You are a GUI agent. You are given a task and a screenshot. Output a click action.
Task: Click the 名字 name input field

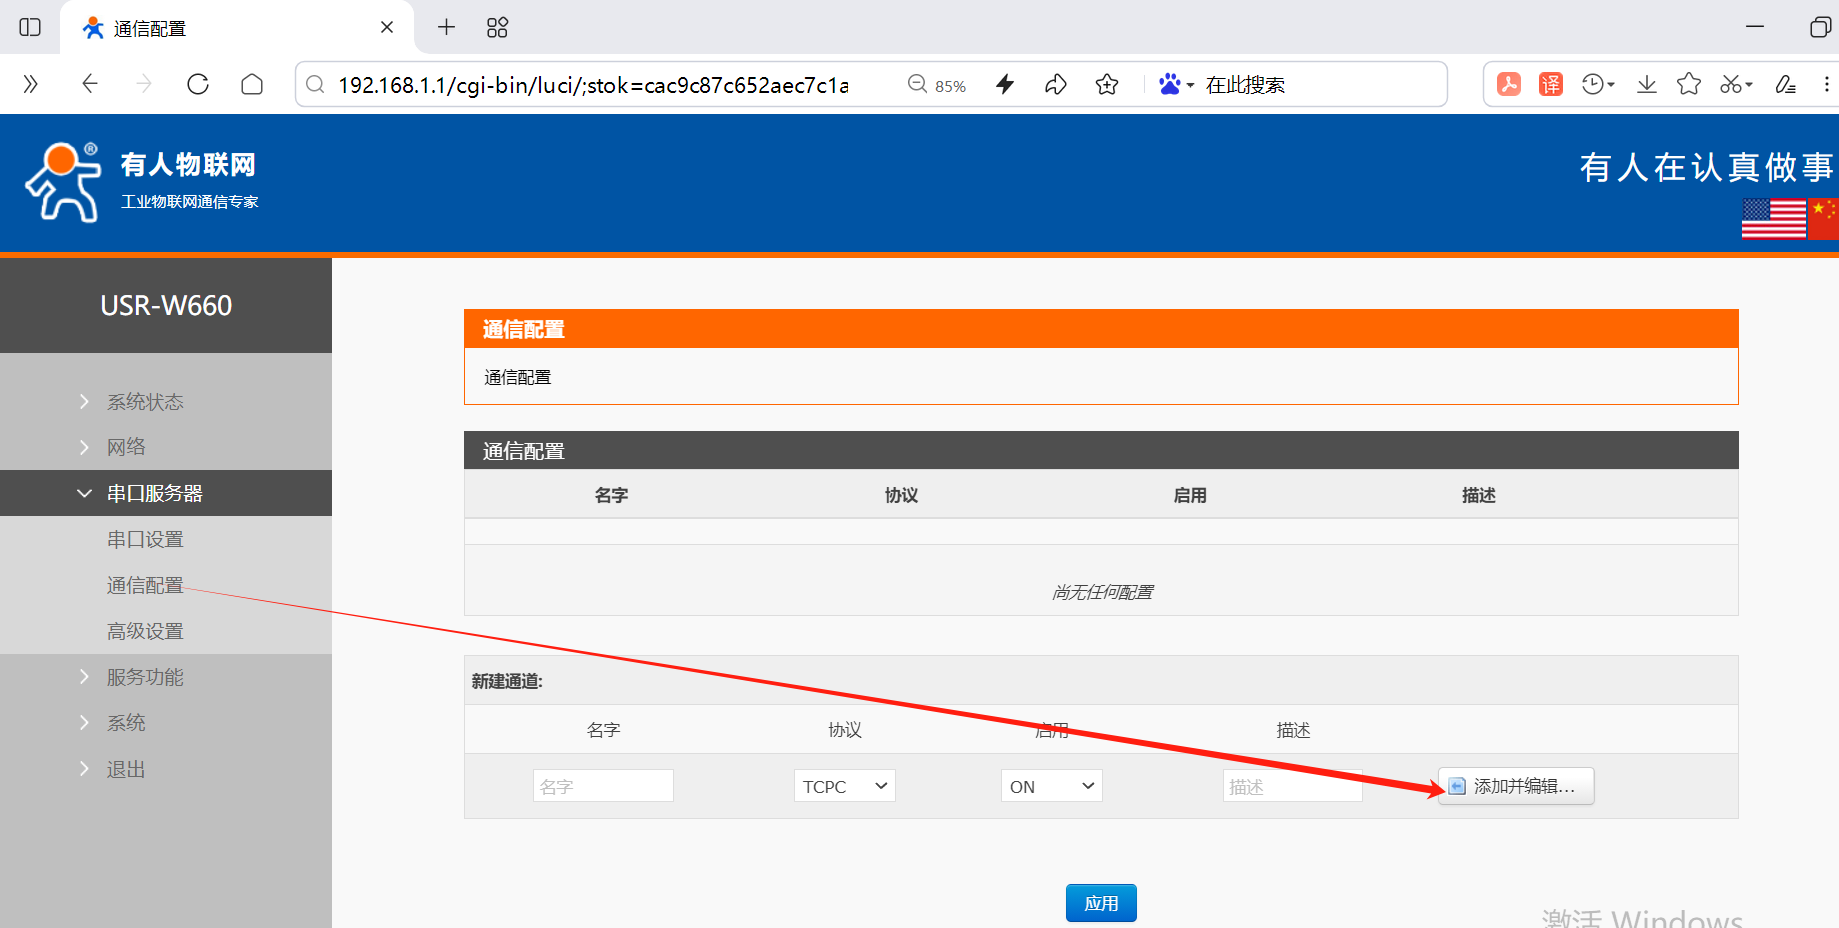(x=603, y=786)
